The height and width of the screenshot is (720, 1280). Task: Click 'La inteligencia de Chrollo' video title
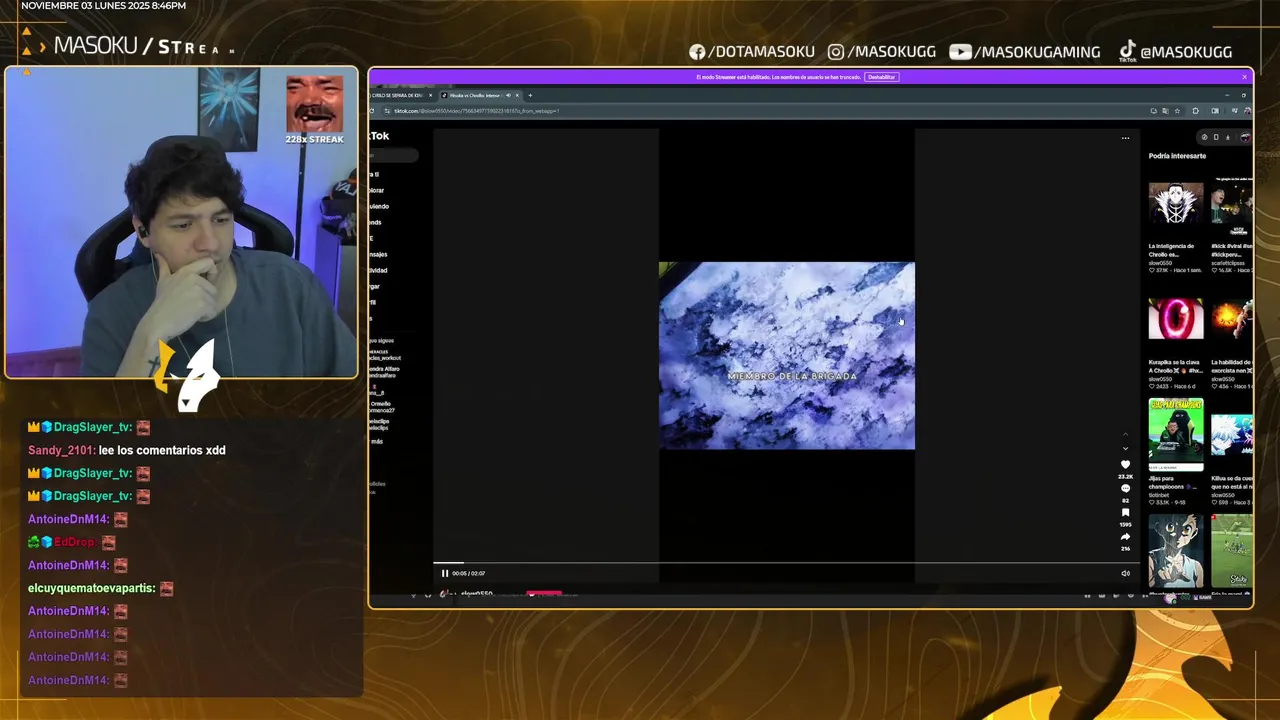1172,250
